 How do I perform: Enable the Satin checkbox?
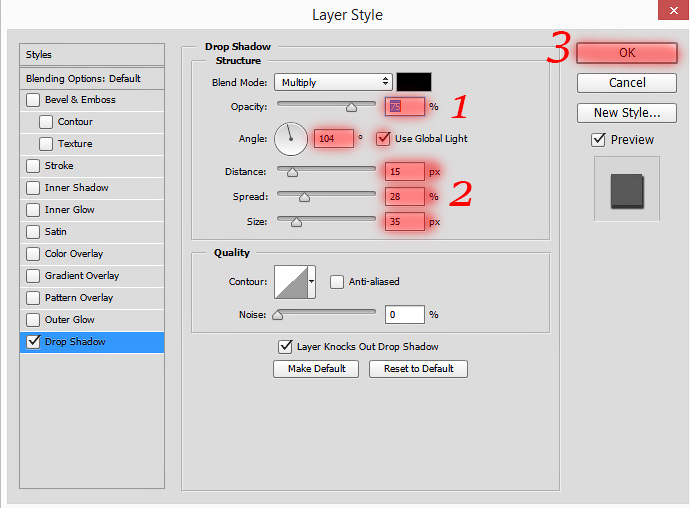point(33,232)
